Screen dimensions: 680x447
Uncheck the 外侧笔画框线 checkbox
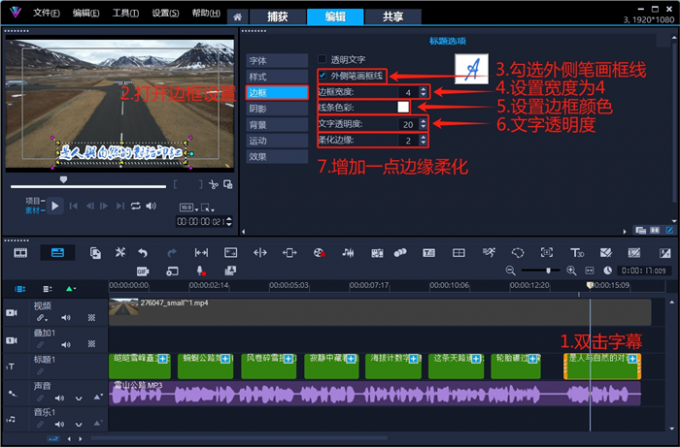tap(322, 76)
